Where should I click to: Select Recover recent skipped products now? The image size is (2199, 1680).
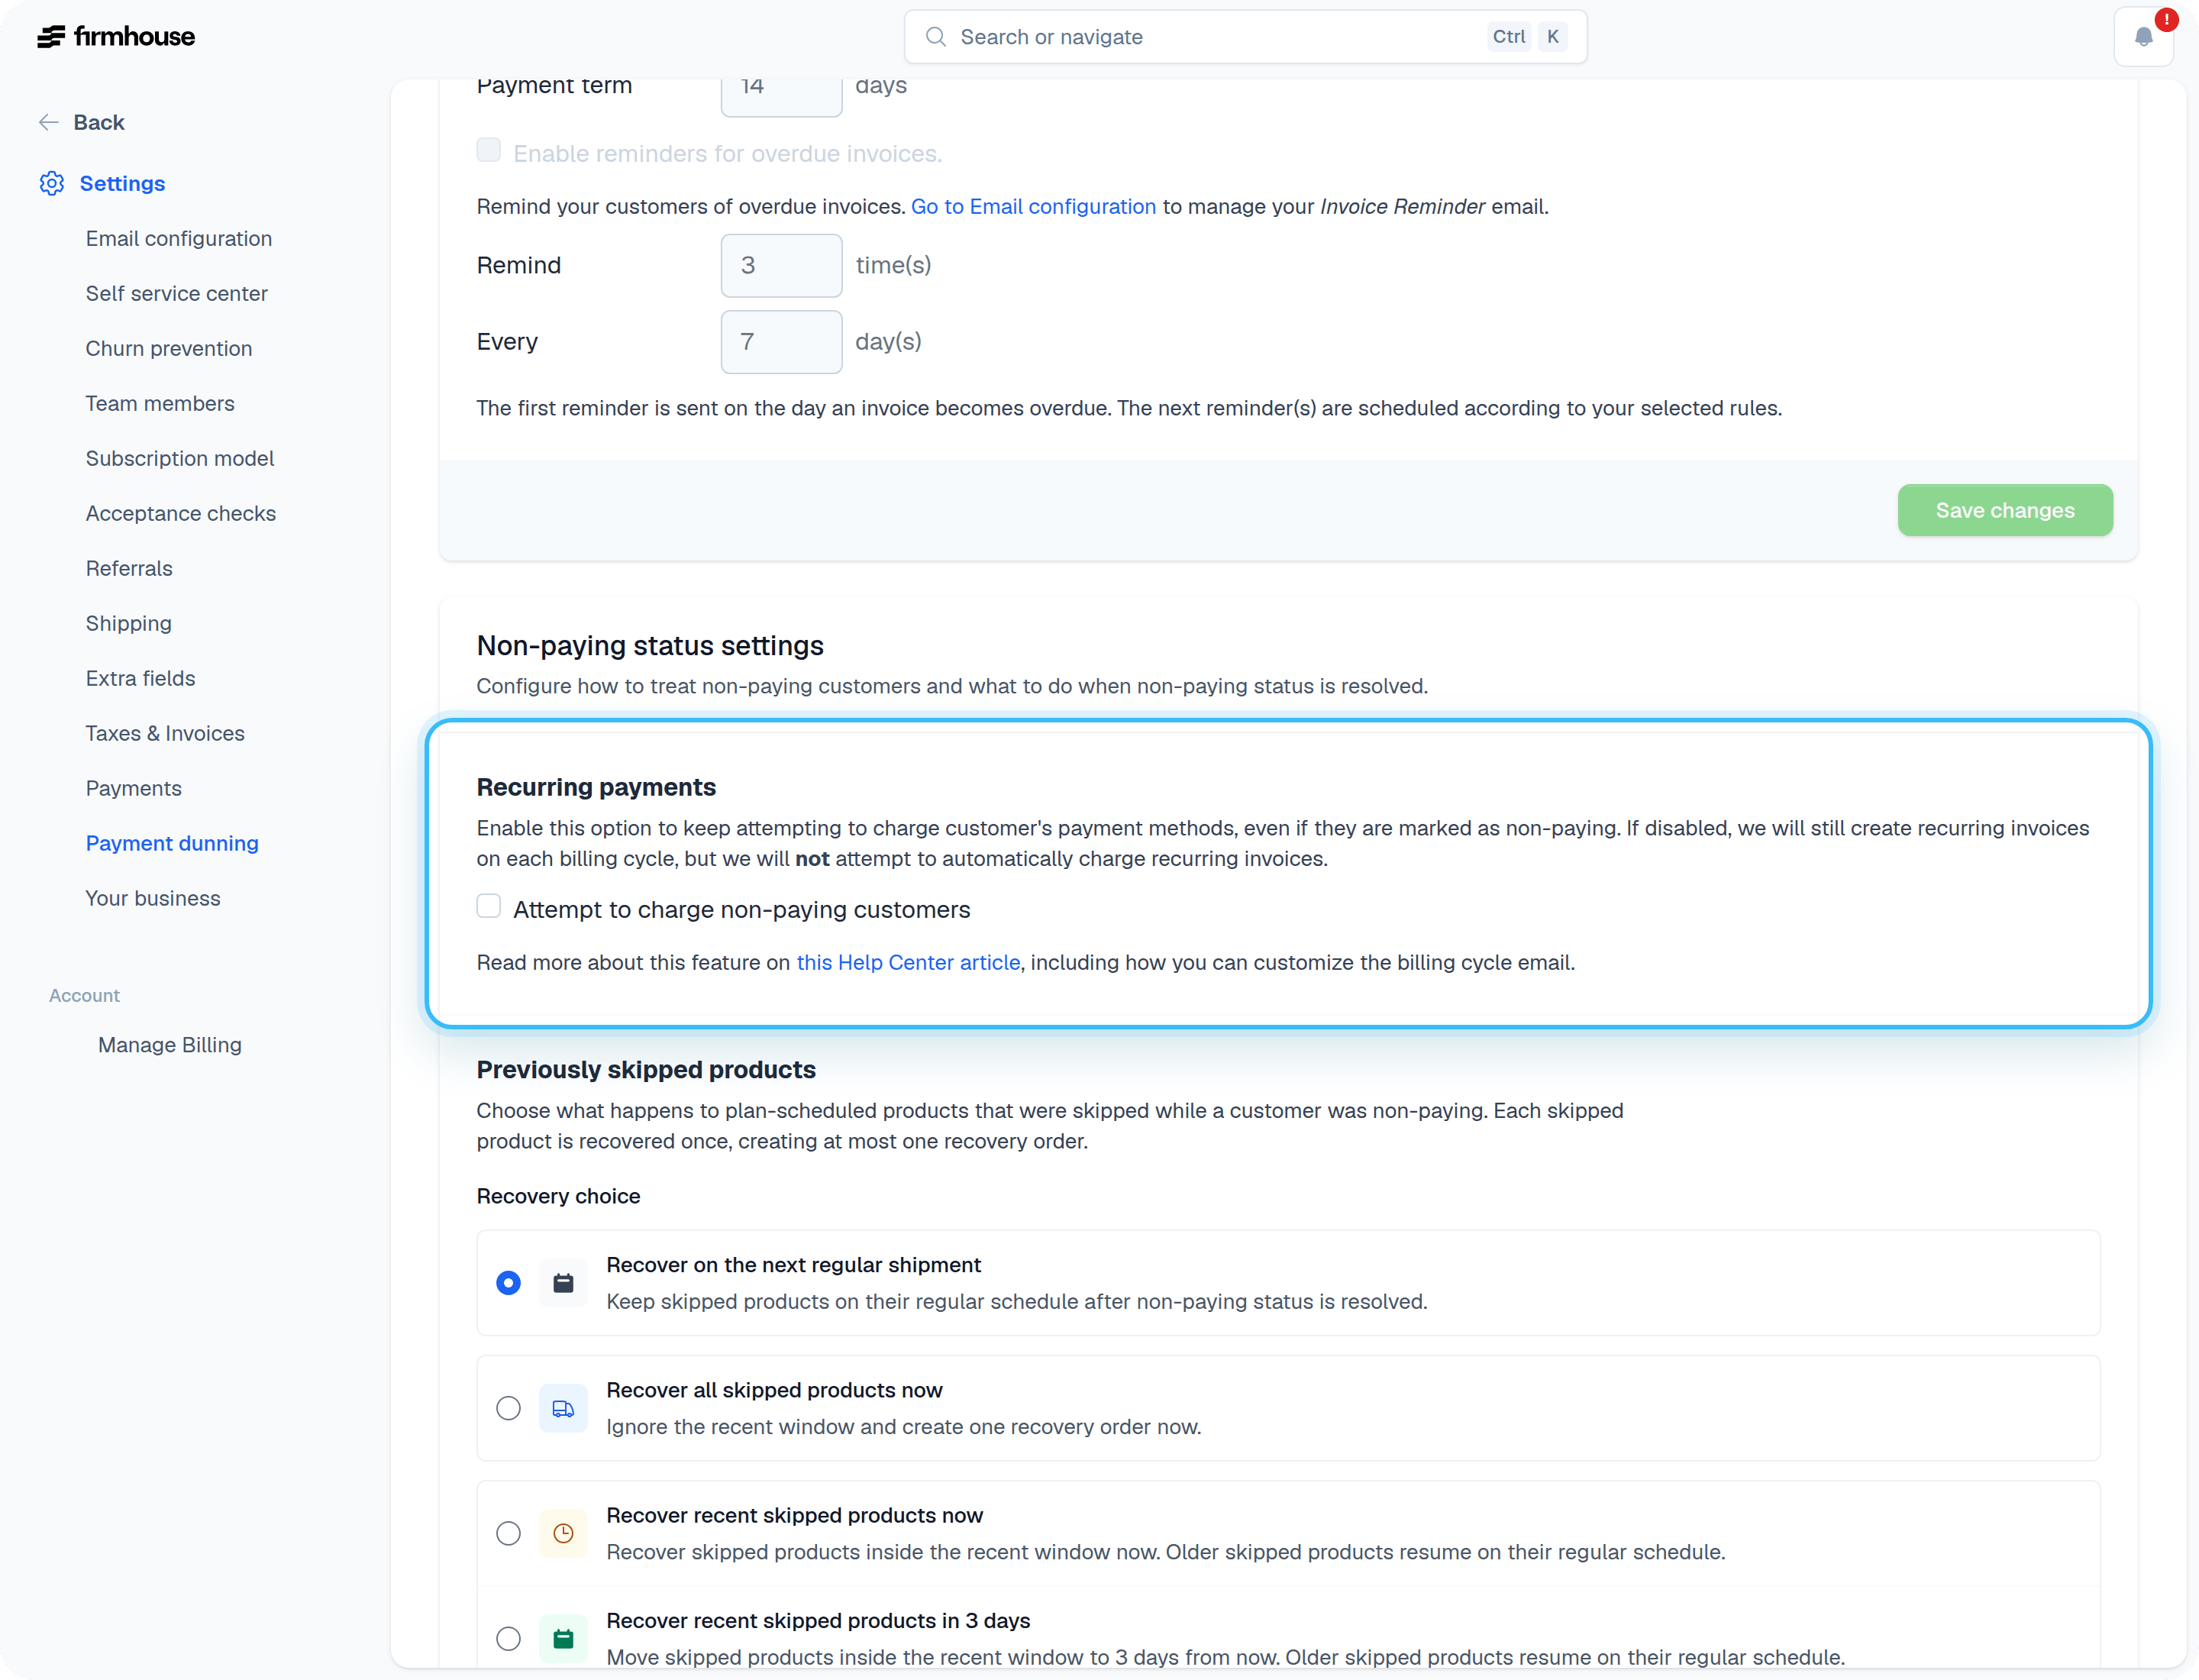tap(508, 1533)
